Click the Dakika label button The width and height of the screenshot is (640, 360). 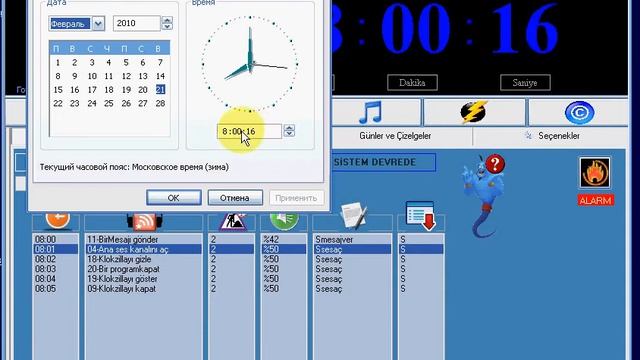pos(412,82)
